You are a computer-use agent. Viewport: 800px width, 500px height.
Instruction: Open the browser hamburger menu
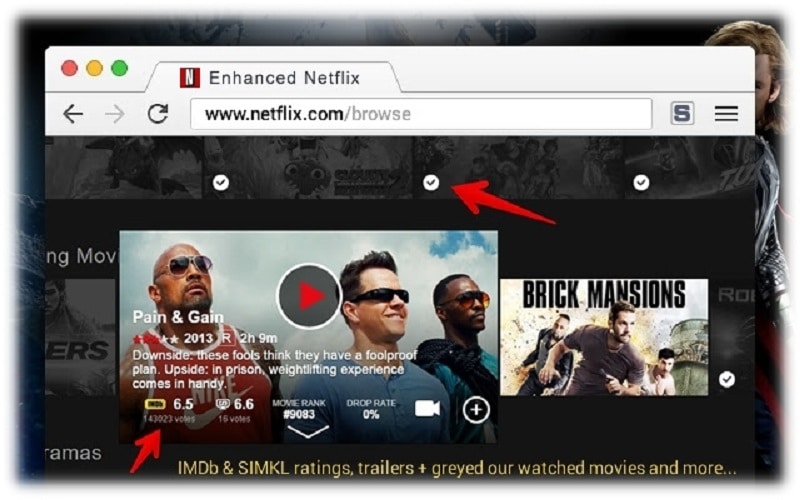pyautogui.click(x=726, y=113)
